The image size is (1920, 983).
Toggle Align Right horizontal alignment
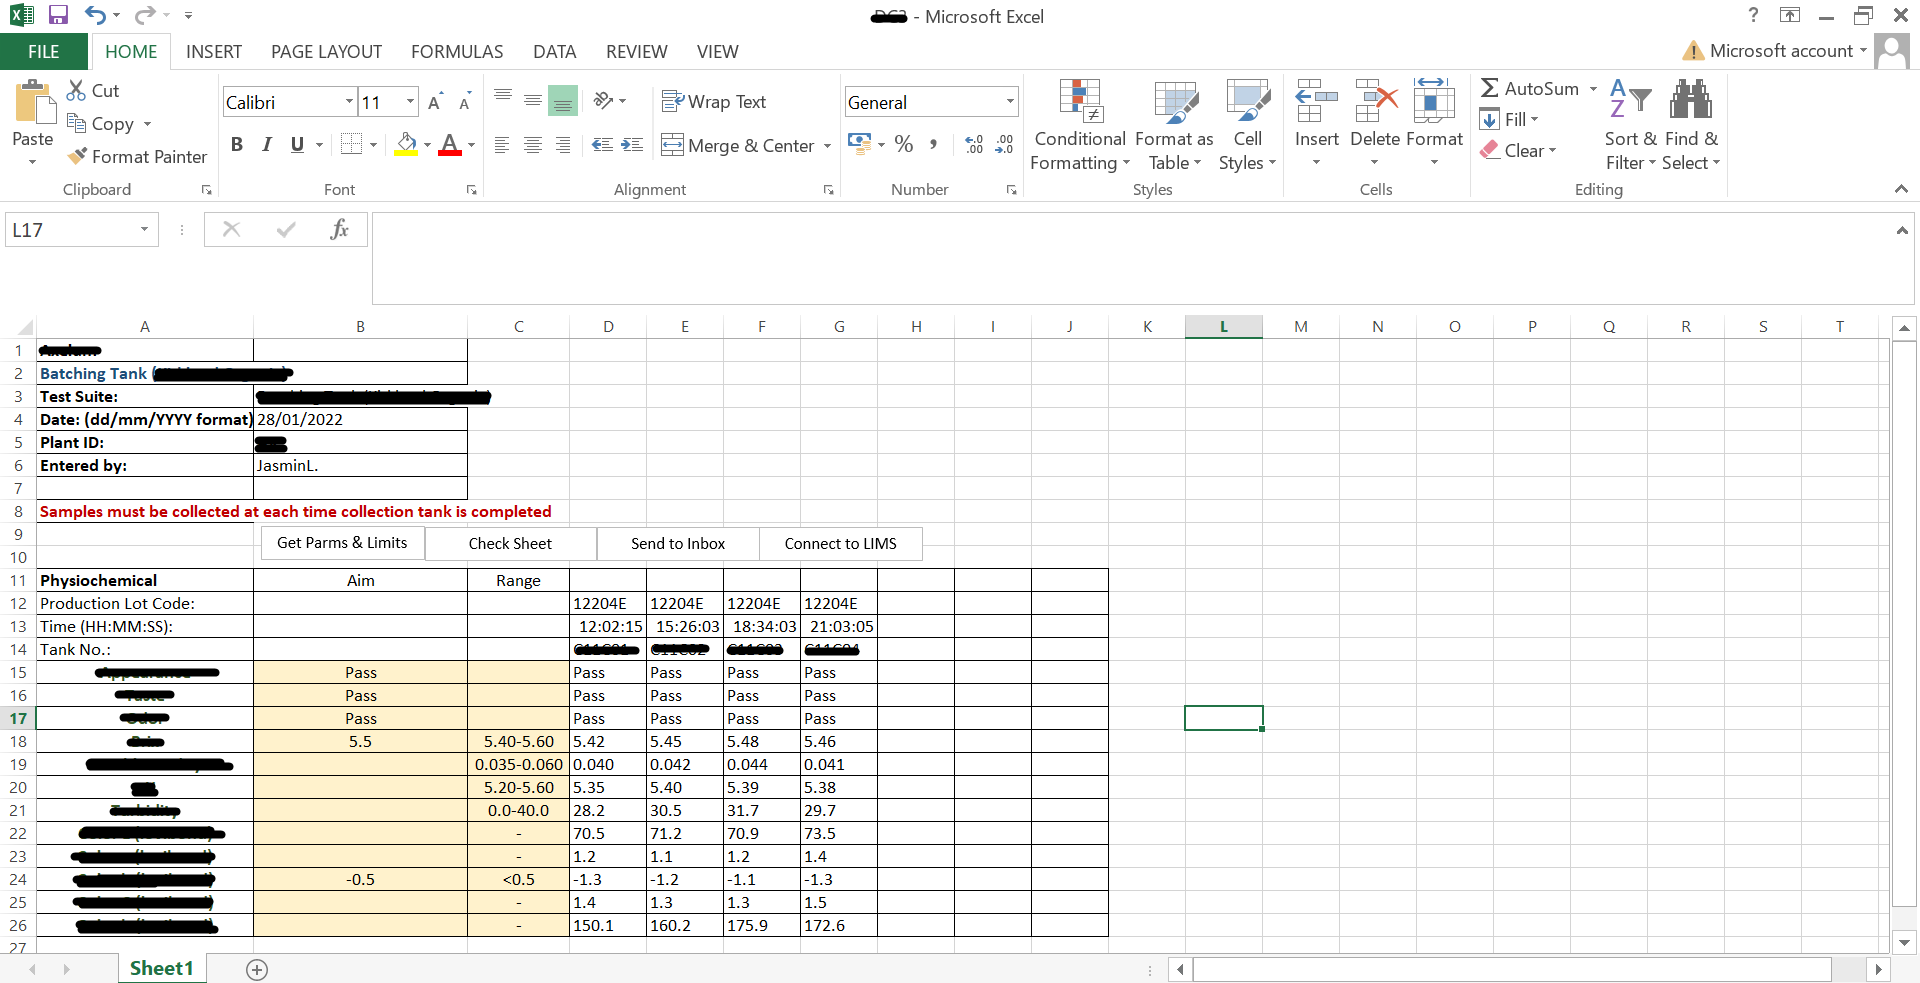point(563,145)
